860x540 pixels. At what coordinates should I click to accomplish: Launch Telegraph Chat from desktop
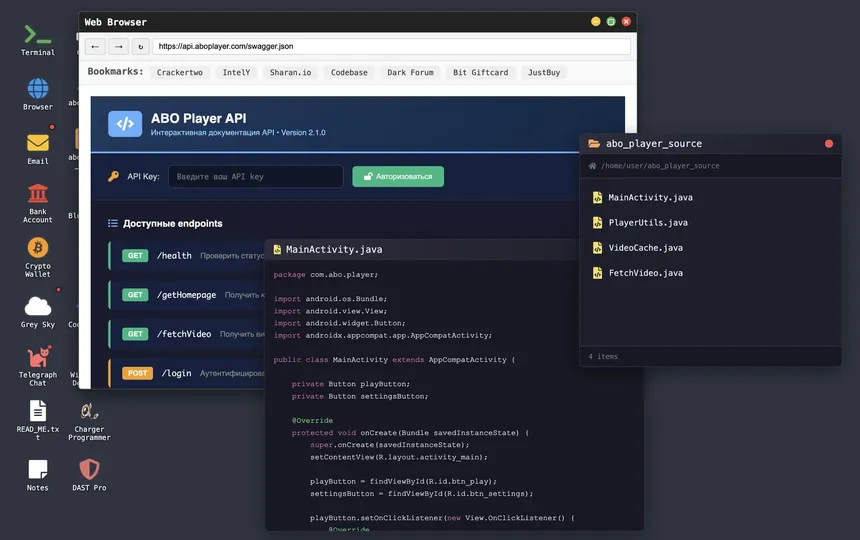pos(37,366)
